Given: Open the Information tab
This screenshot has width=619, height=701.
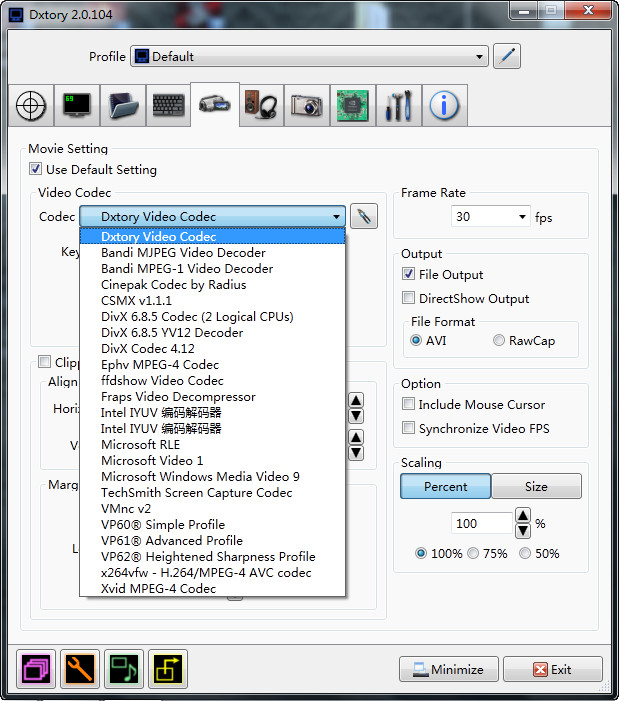Looking at the screenshot, I should point(445,106).
